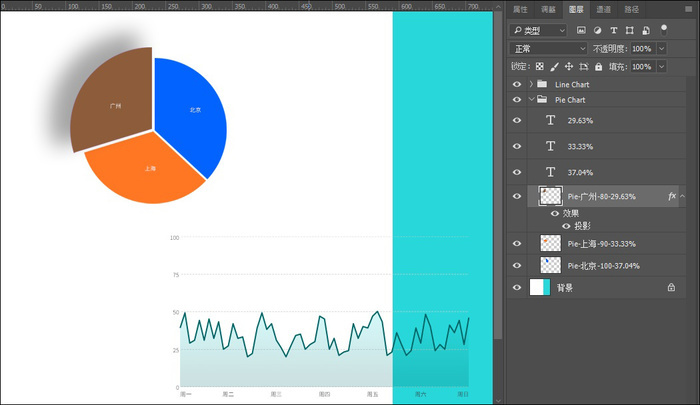The height and width of the screenshot is (405, 700).
Task: Filter layers by shape layer type
Action: click(629, 30)
